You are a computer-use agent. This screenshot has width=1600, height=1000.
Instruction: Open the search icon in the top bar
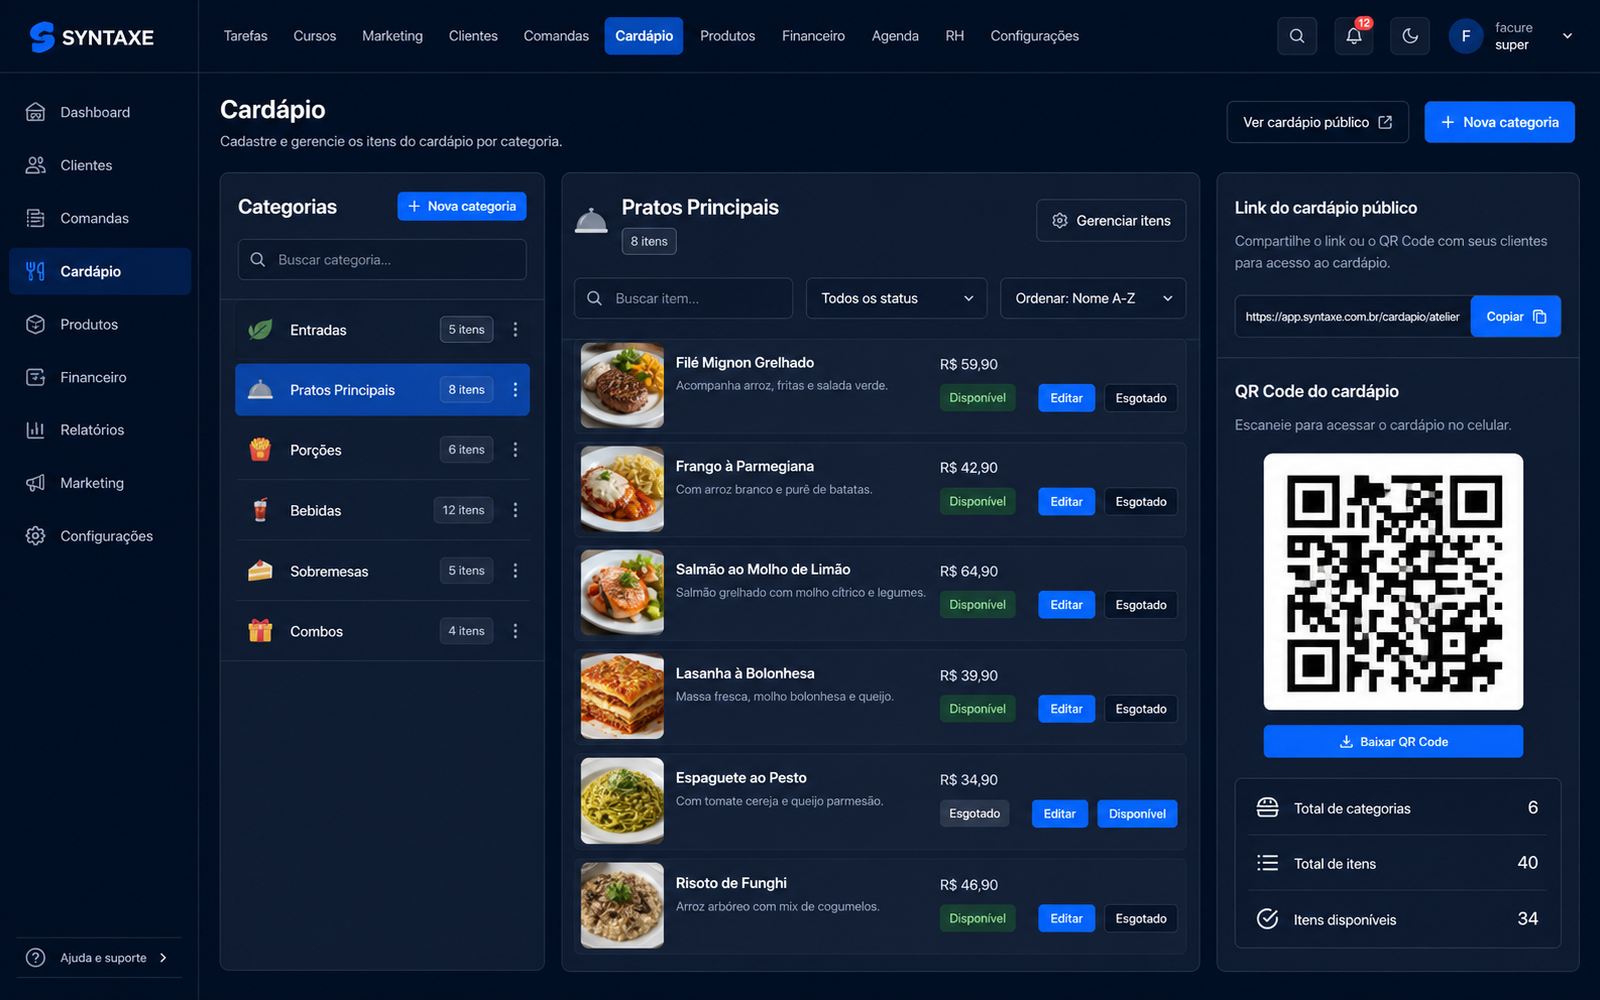point(1297,36)
